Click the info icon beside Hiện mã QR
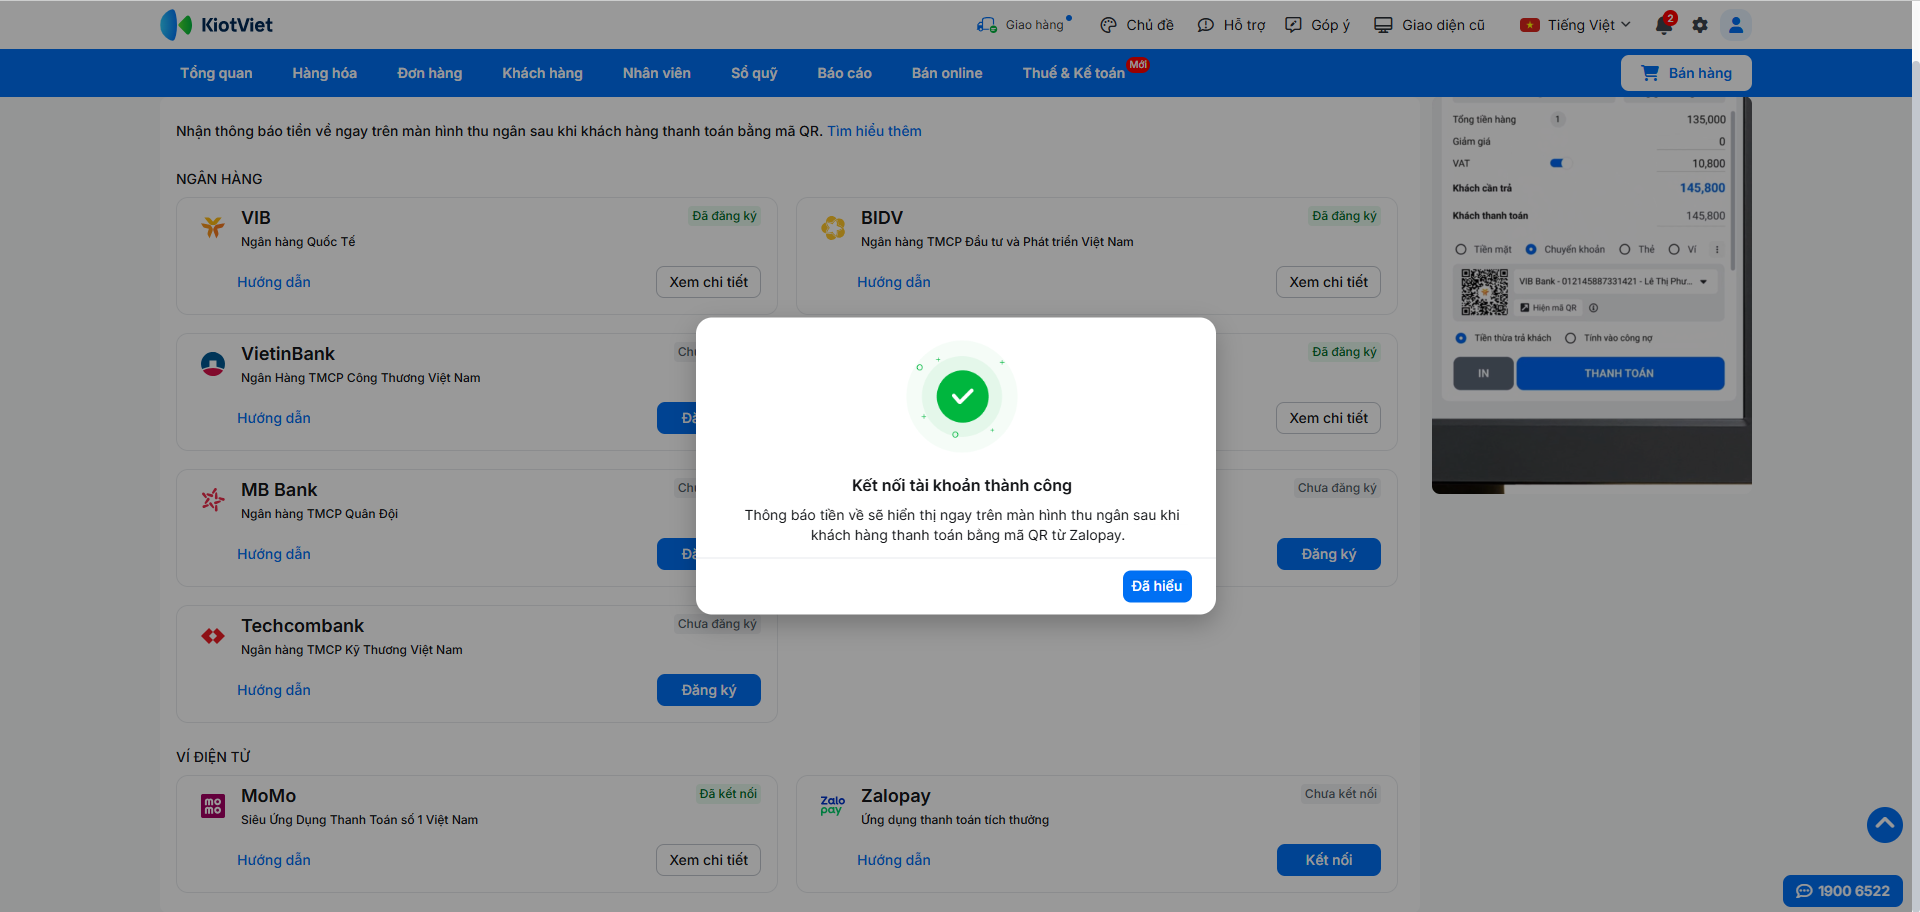The width and height of the screenshot is (1920, 912). click(1593, 308)
